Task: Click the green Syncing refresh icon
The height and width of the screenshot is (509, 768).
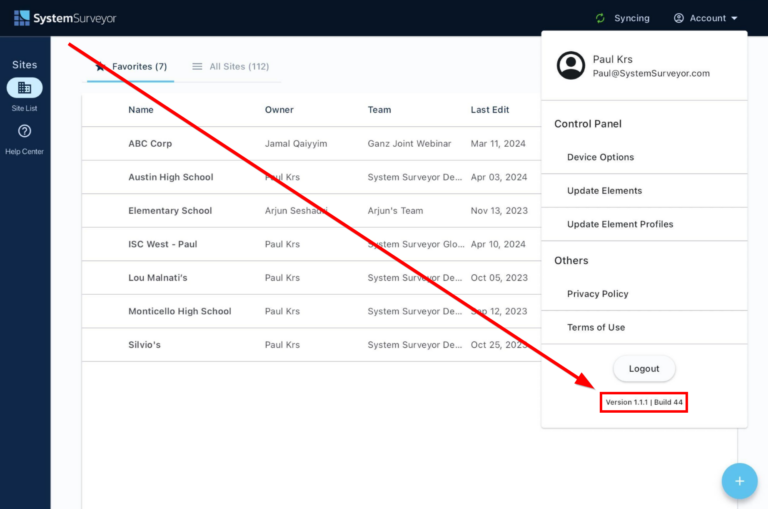Action: (x=600, y=18)
